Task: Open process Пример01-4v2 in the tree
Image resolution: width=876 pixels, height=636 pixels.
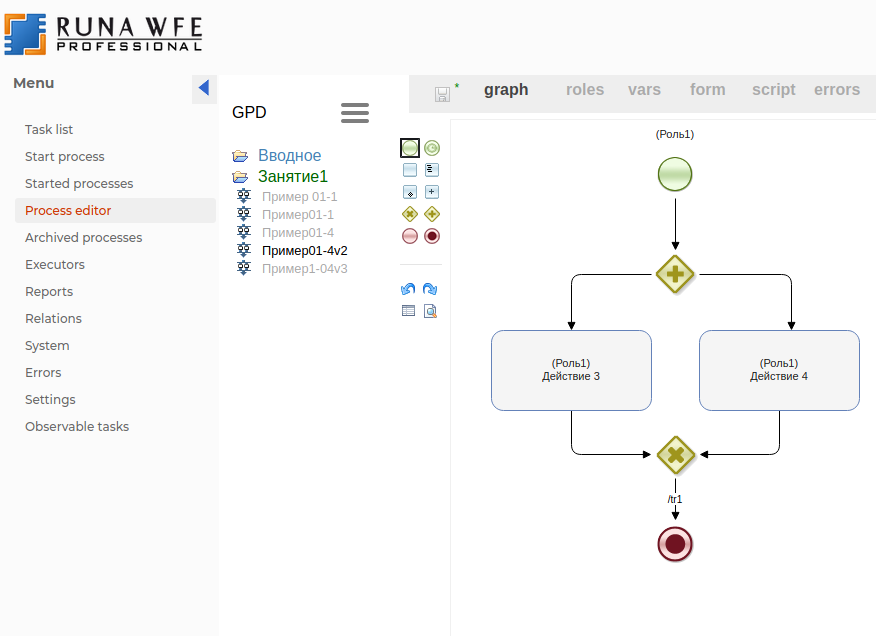Action: pyautogui.click(x=304, y=251)
